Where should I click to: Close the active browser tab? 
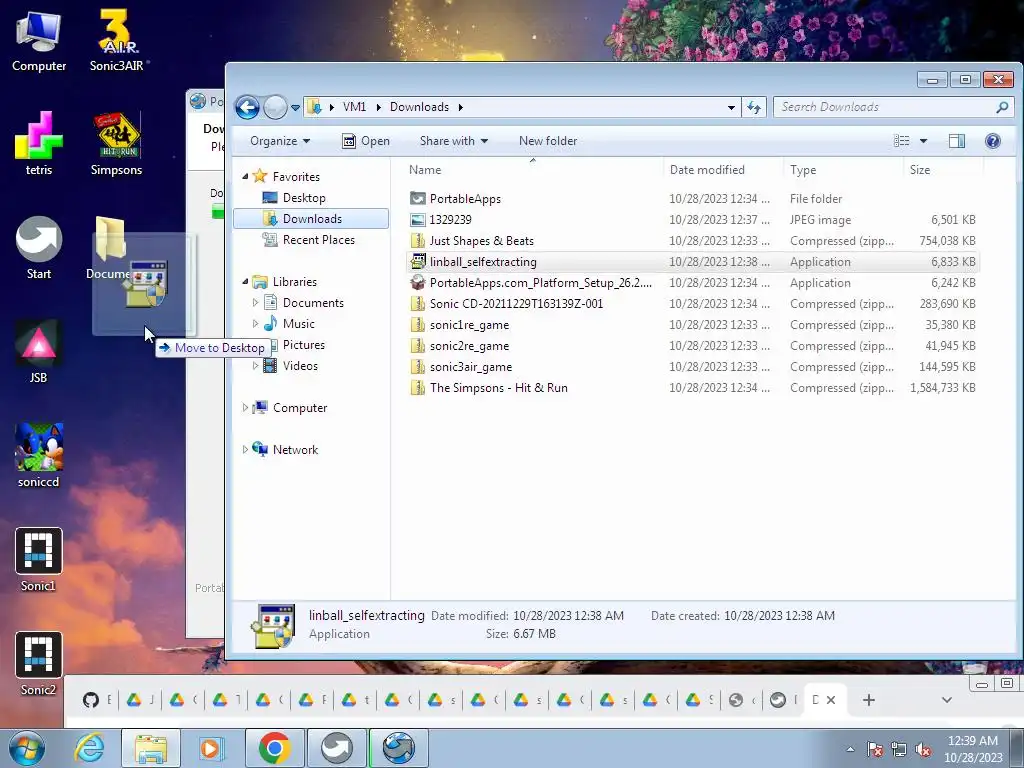[831, 700]
